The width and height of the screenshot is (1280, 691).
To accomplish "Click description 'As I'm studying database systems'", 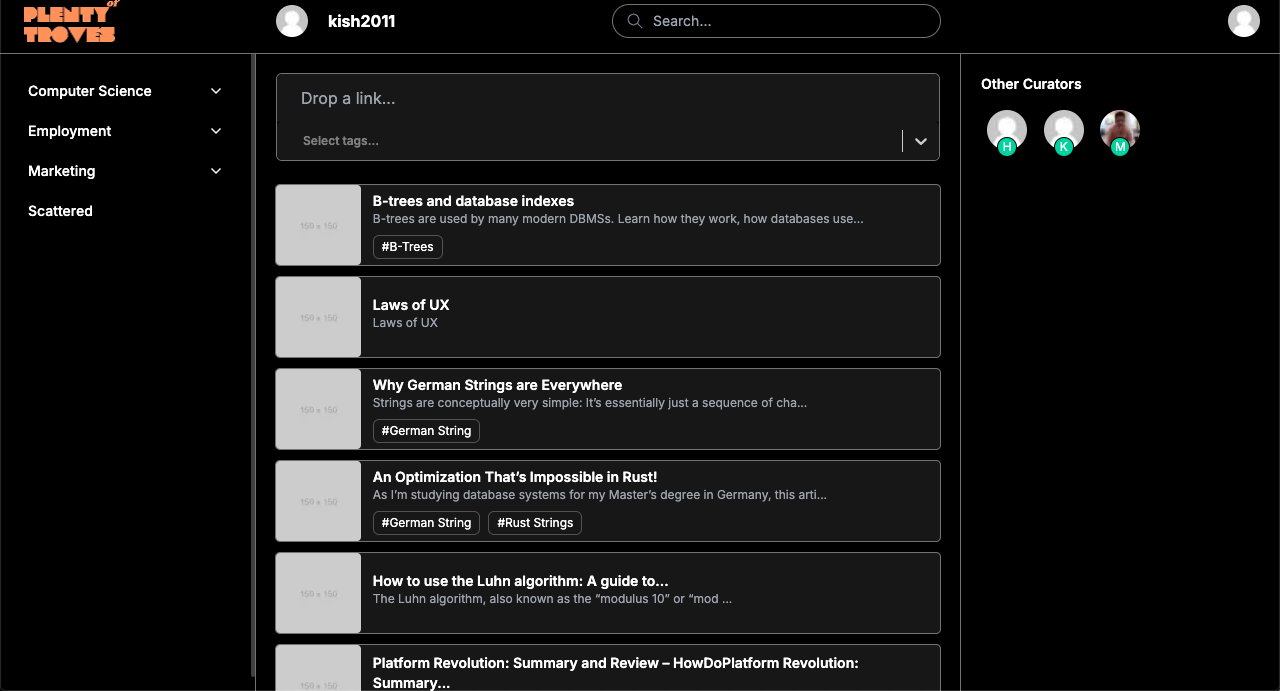I will click(600, 495).
